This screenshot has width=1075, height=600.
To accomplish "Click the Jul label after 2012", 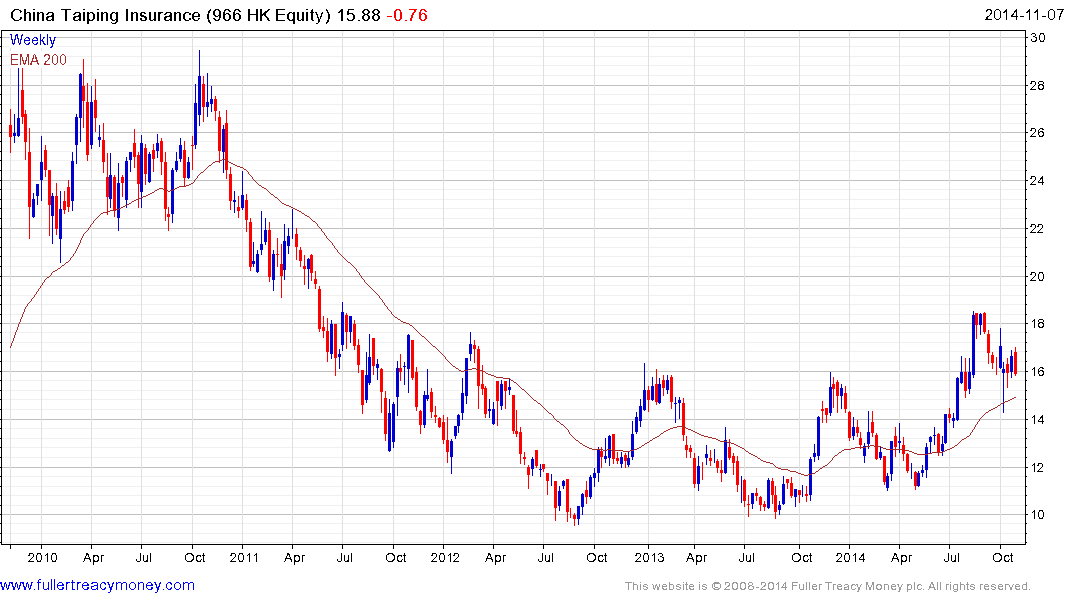I will pos(545,557).
